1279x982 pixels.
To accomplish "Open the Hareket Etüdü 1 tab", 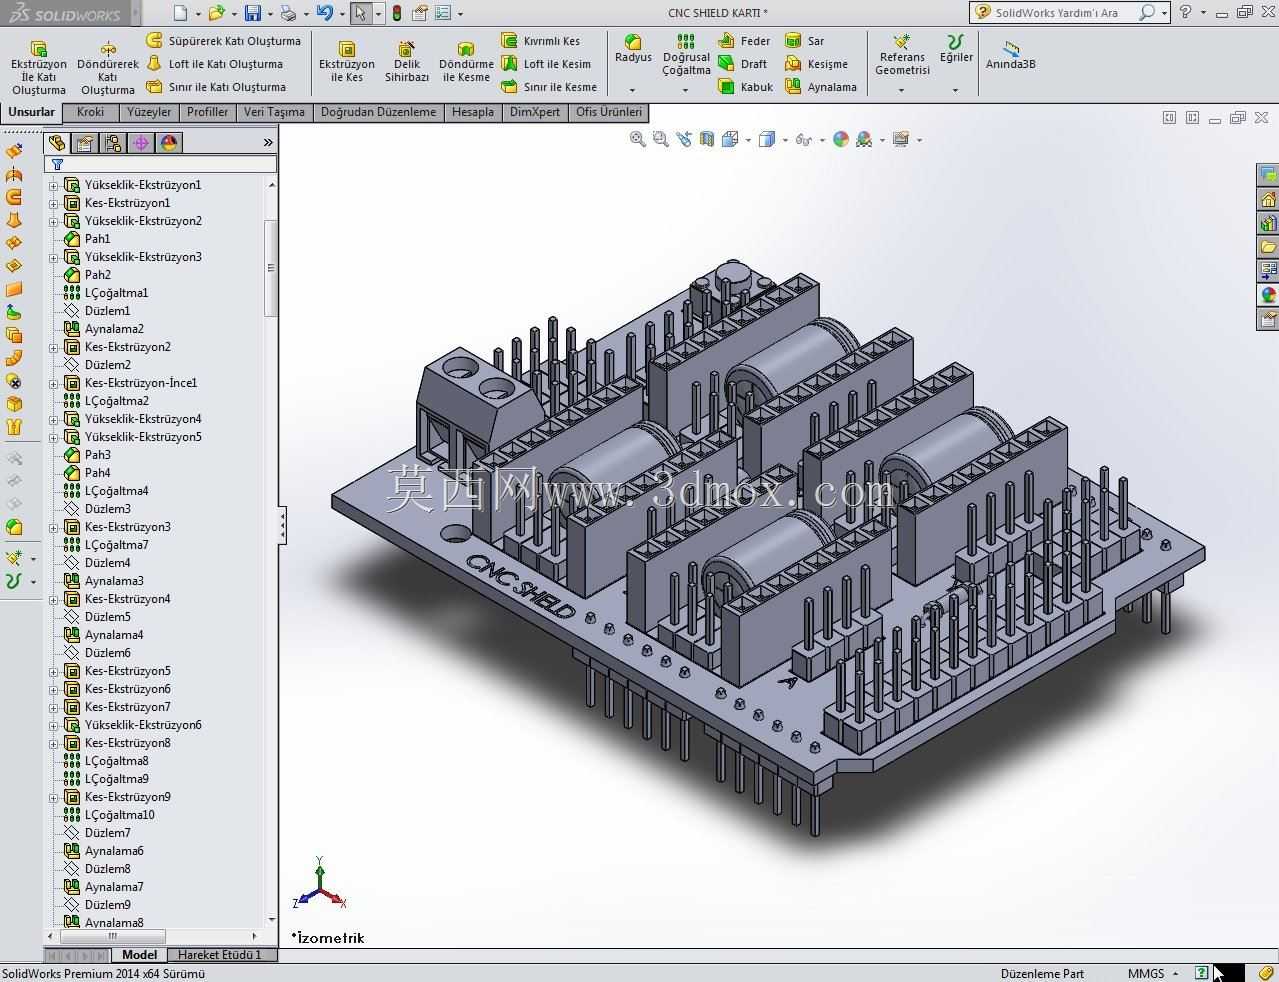I will coord(220,955).
